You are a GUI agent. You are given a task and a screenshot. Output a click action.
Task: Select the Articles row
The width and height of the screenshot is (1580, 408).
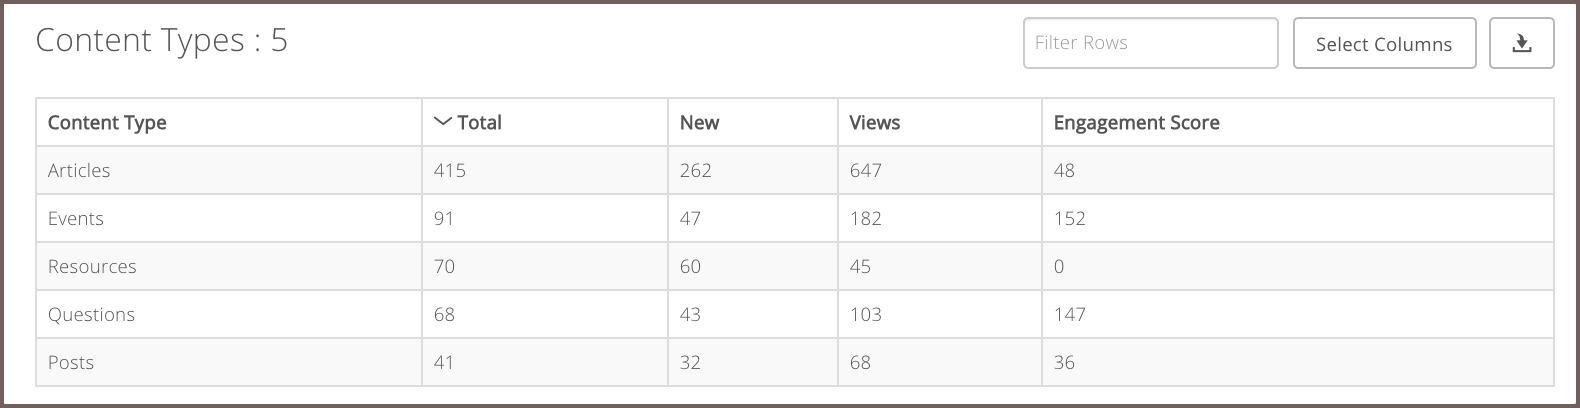coord(795,170)
